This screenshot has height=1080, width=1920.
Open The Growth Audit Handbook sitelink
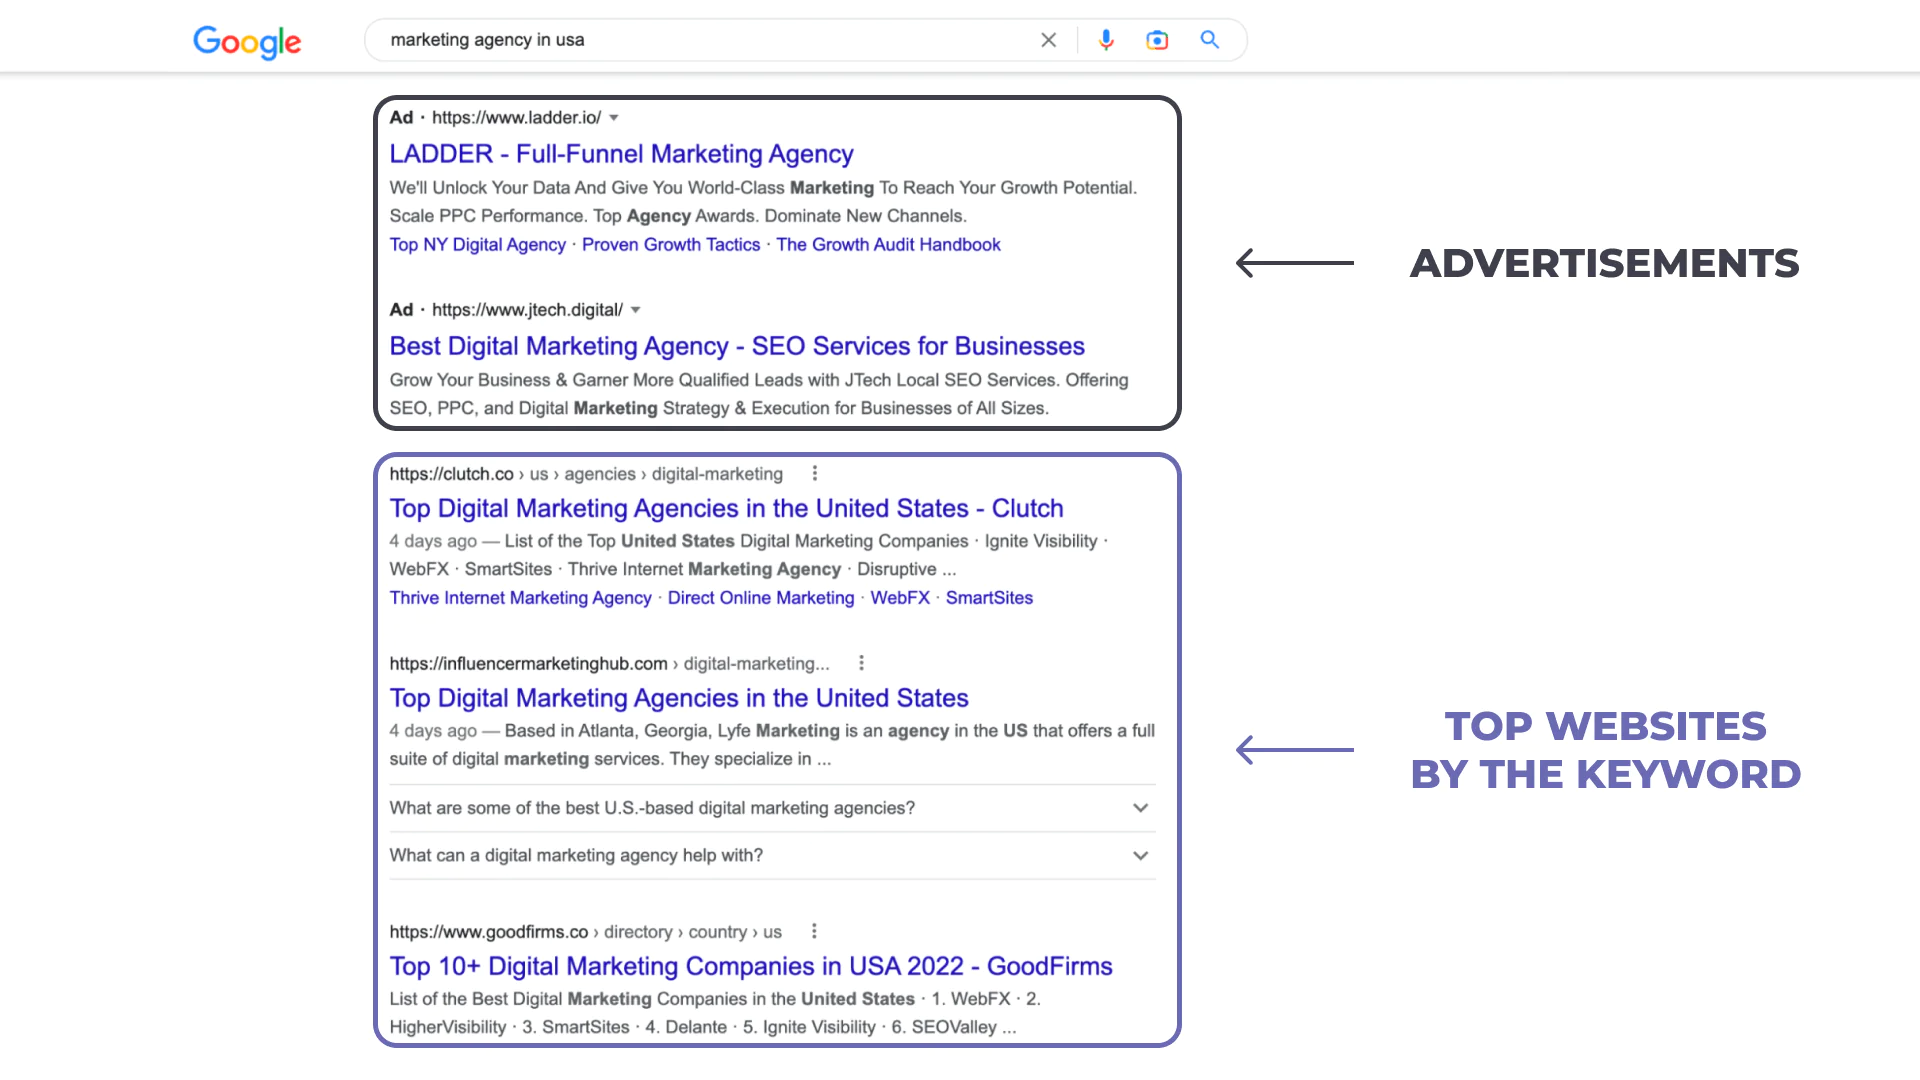click(x=888, y=245)
